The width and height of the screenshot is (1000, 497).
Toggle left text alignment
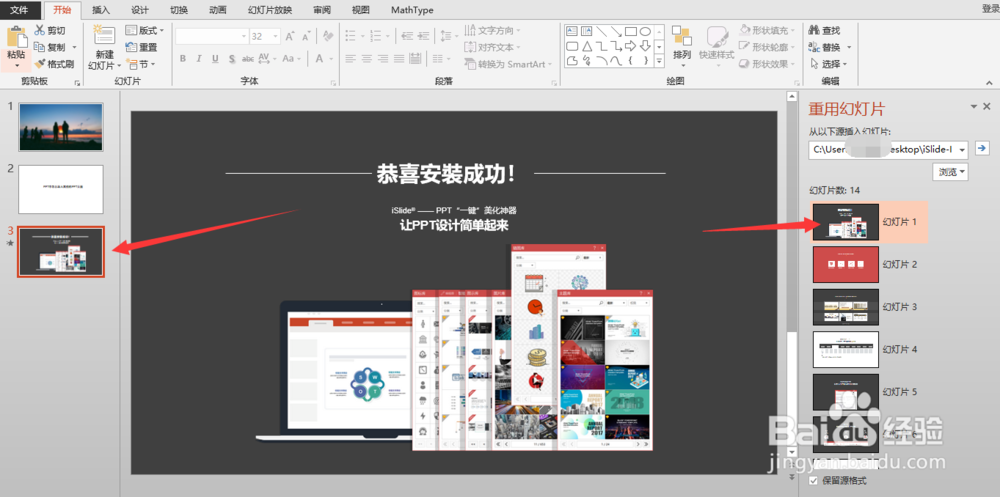(x=350, y=58)
